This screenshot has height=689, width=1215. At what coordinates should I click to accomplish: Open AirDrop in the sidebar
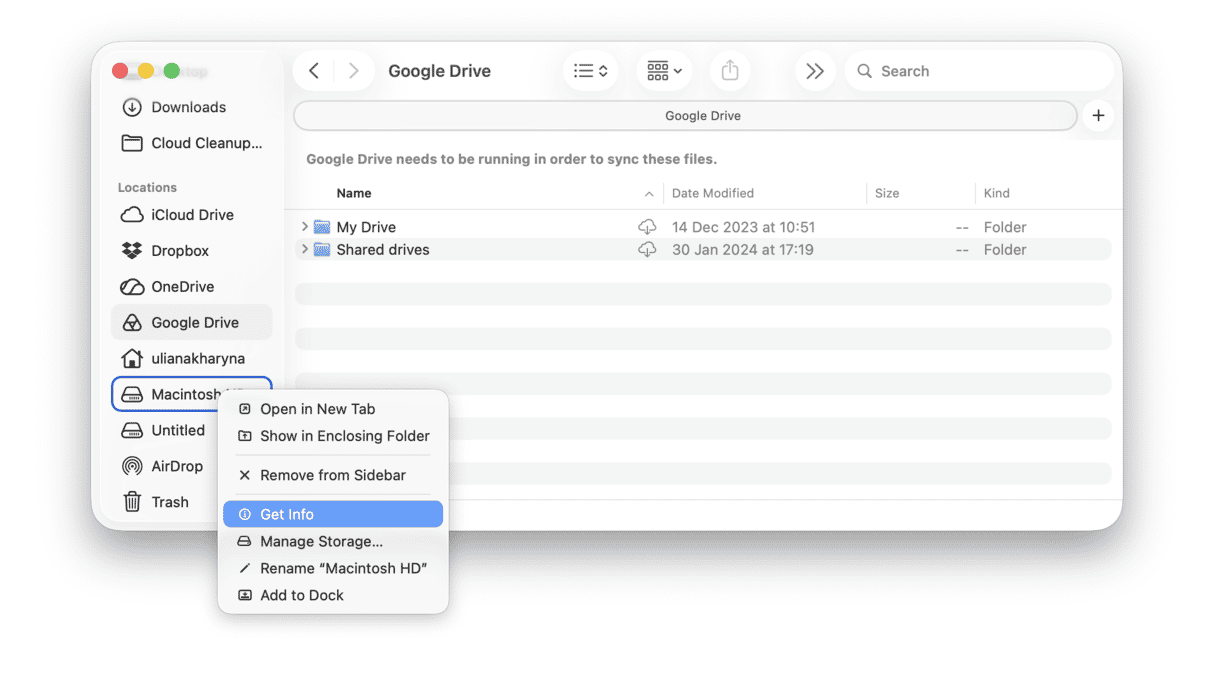177,467
